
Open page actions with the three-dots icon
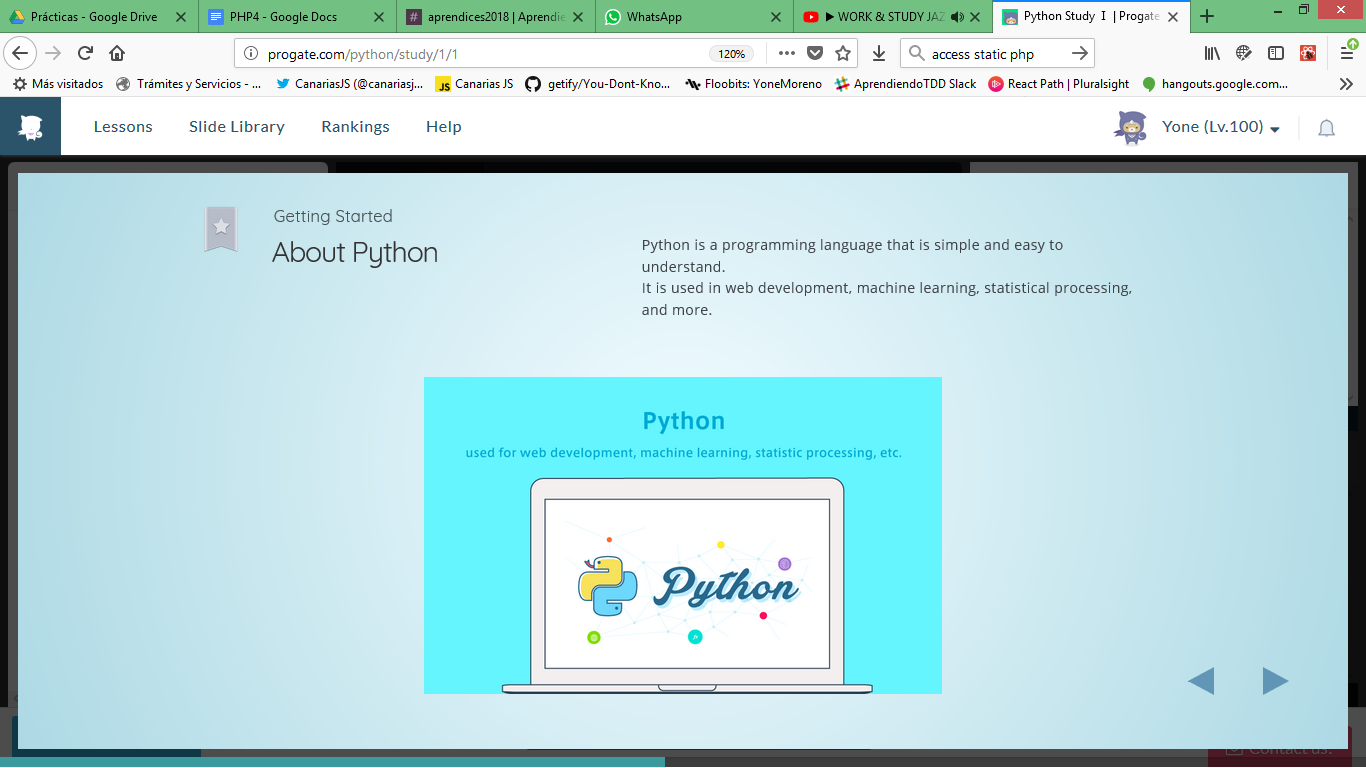(786, 53)
